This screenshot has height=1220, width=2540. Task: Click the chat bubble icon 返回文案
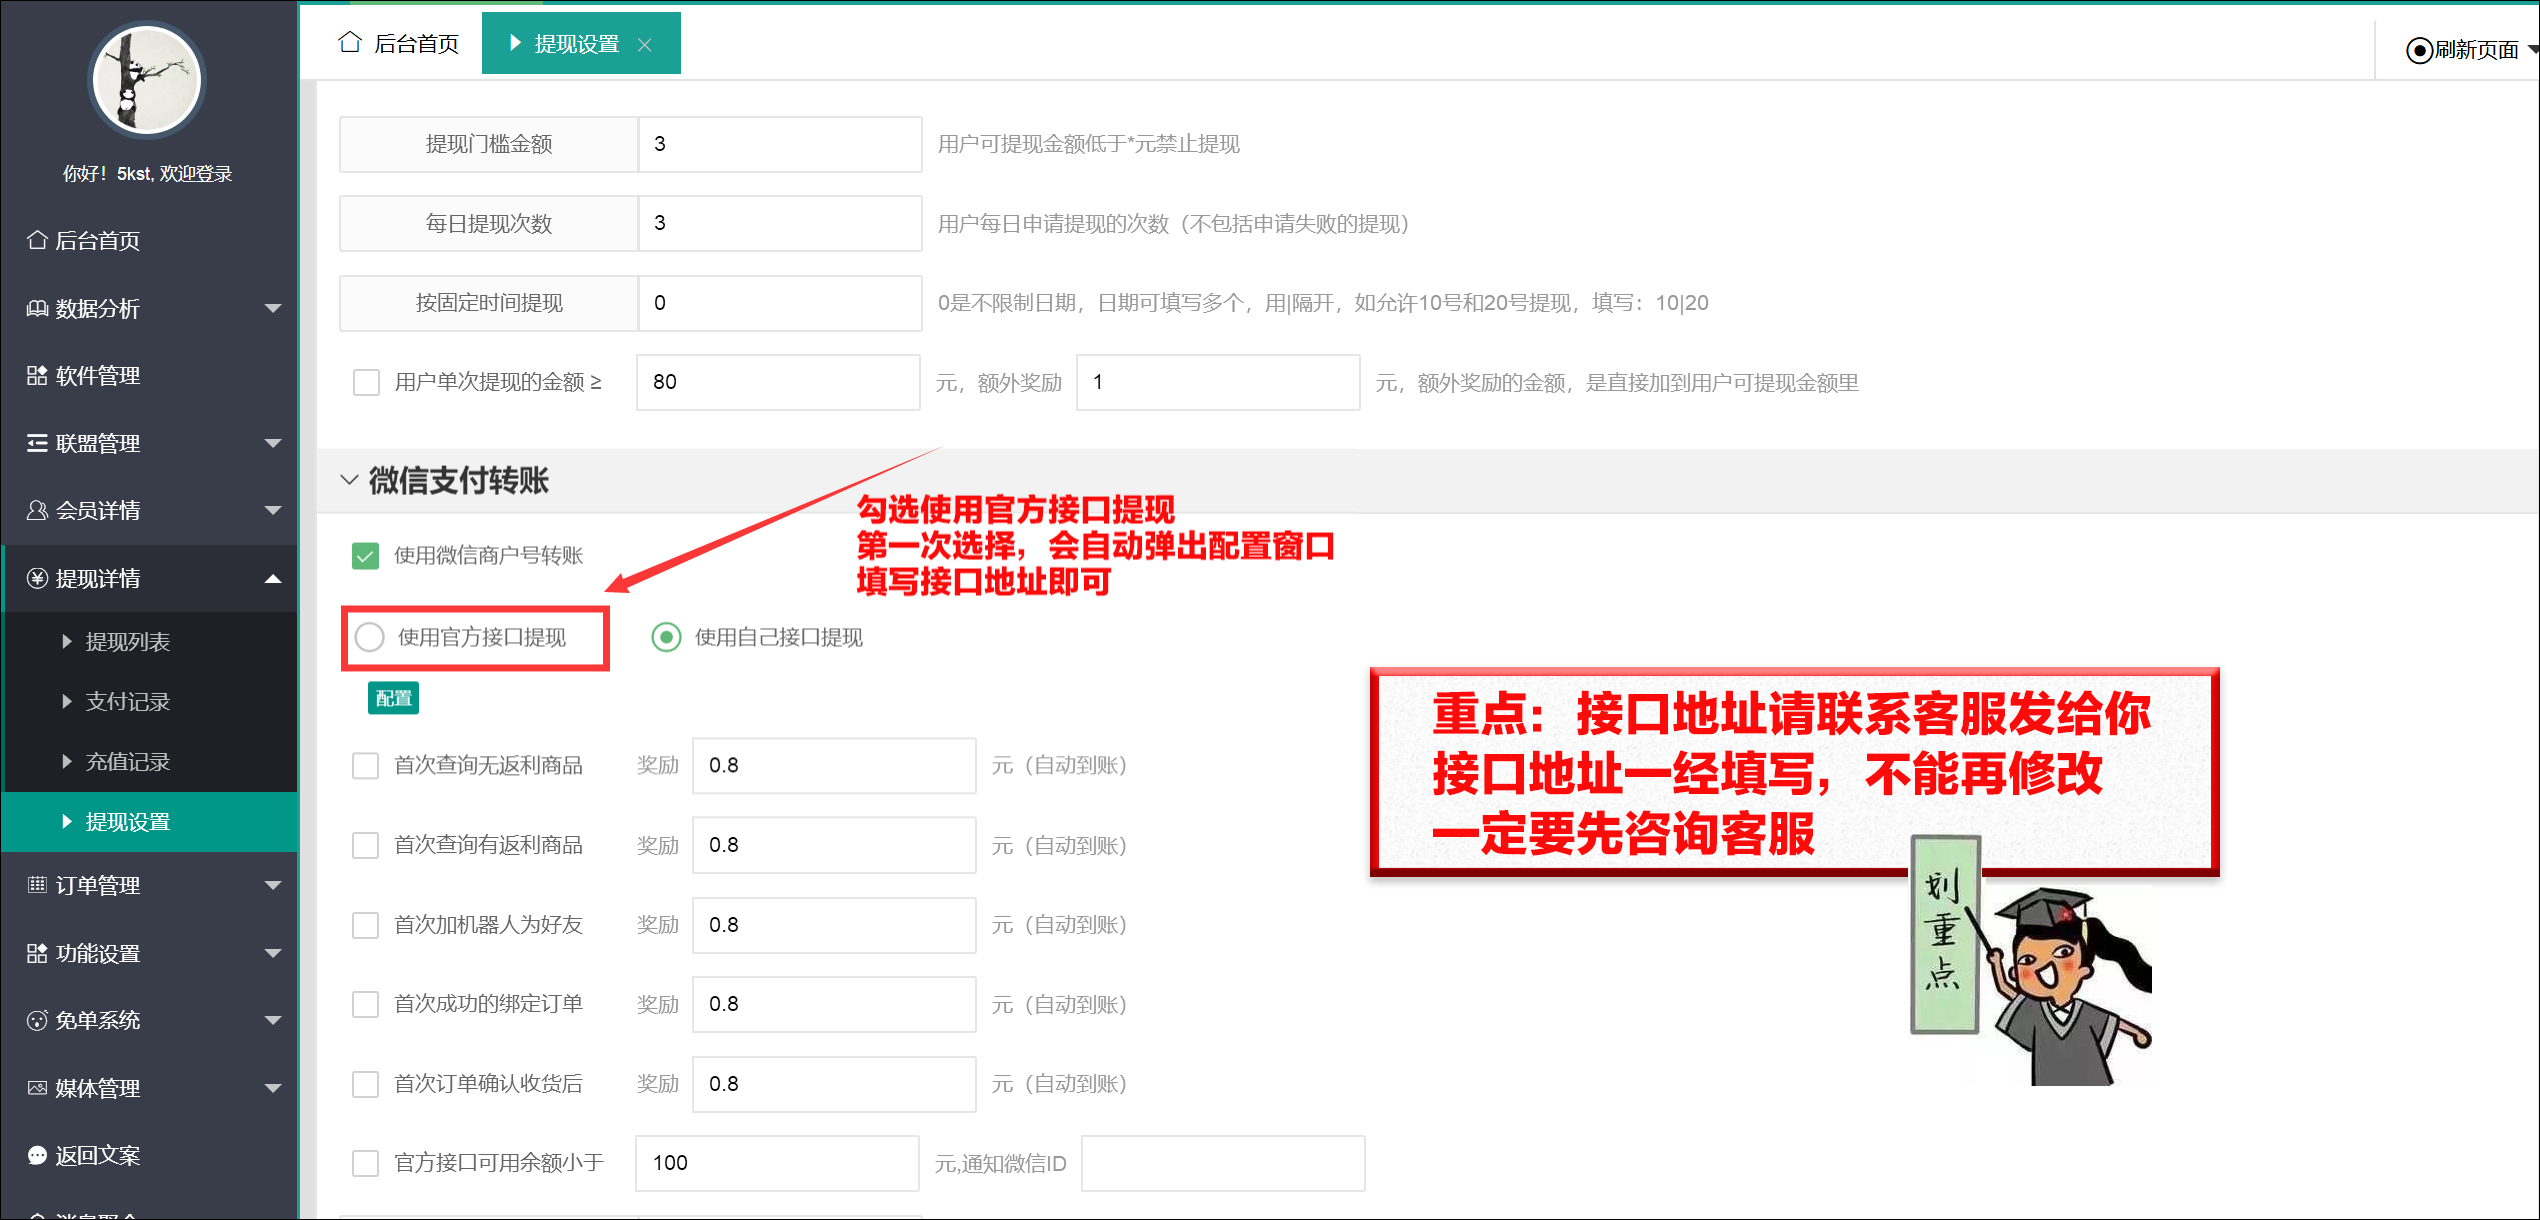(x=37, y=1155)
